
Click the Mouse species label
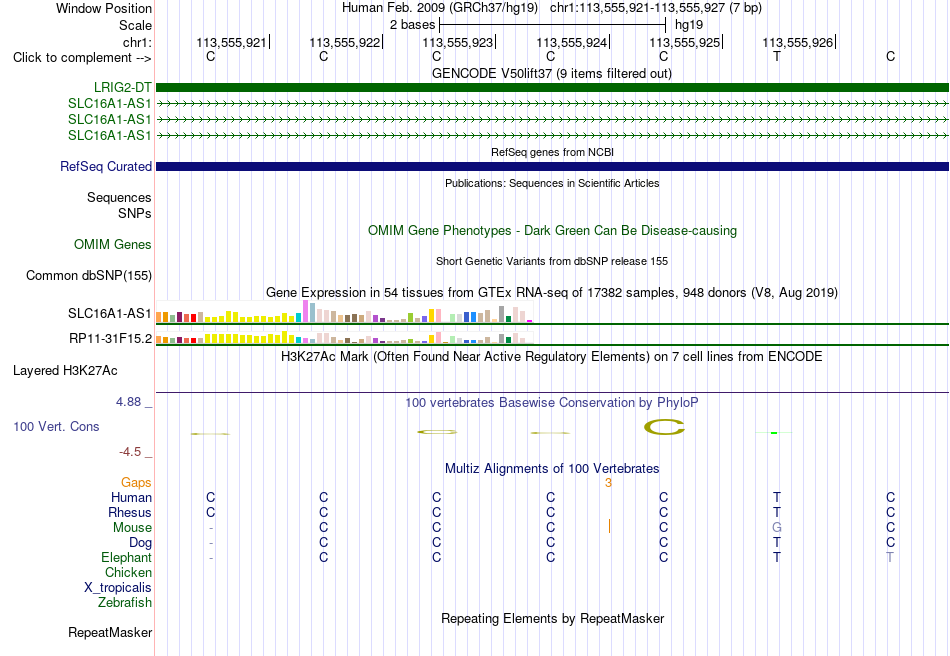click(x=132, y=528)
